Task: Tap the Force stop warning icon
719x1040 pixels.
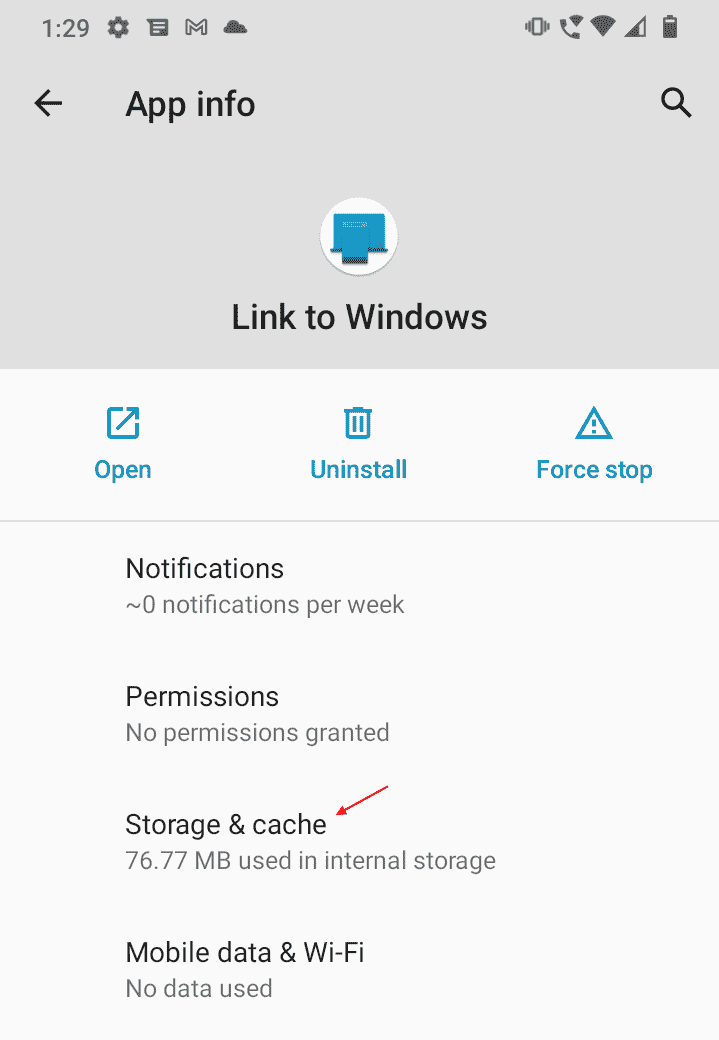Action: click(594, 423)
